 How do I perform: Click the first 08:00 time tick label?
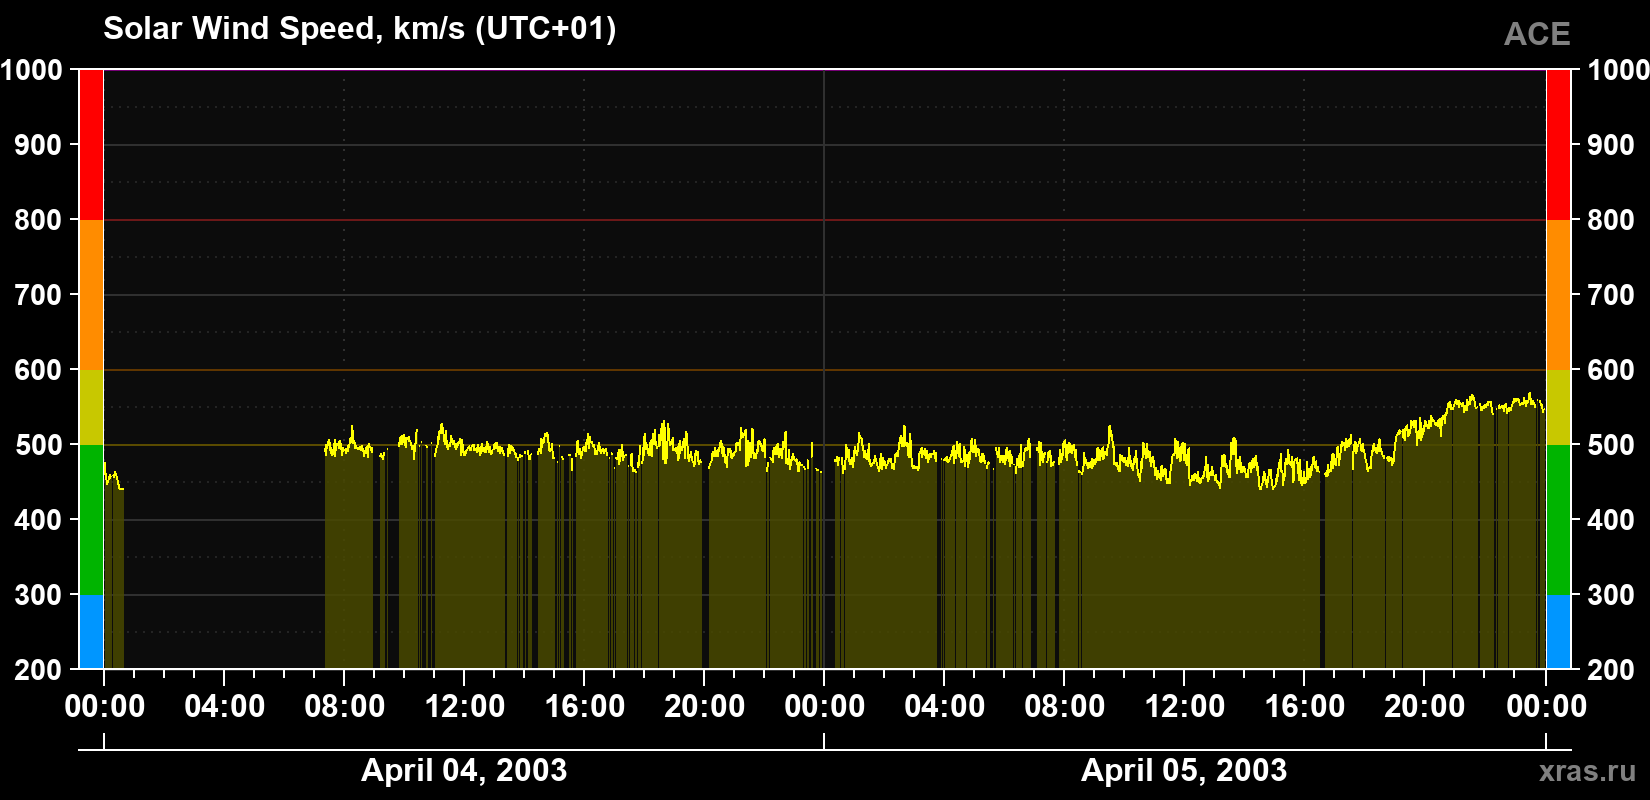tap(345, 706)
